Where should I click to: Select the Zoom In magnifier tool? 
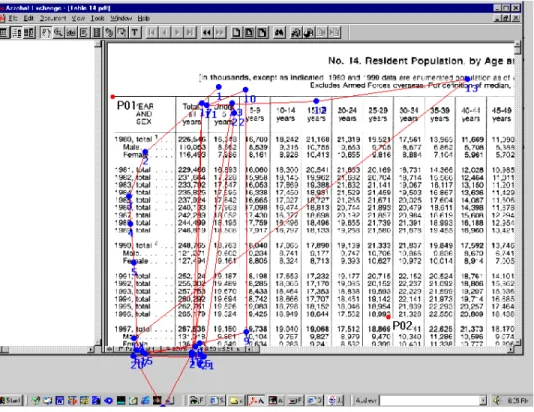(59, 33)
